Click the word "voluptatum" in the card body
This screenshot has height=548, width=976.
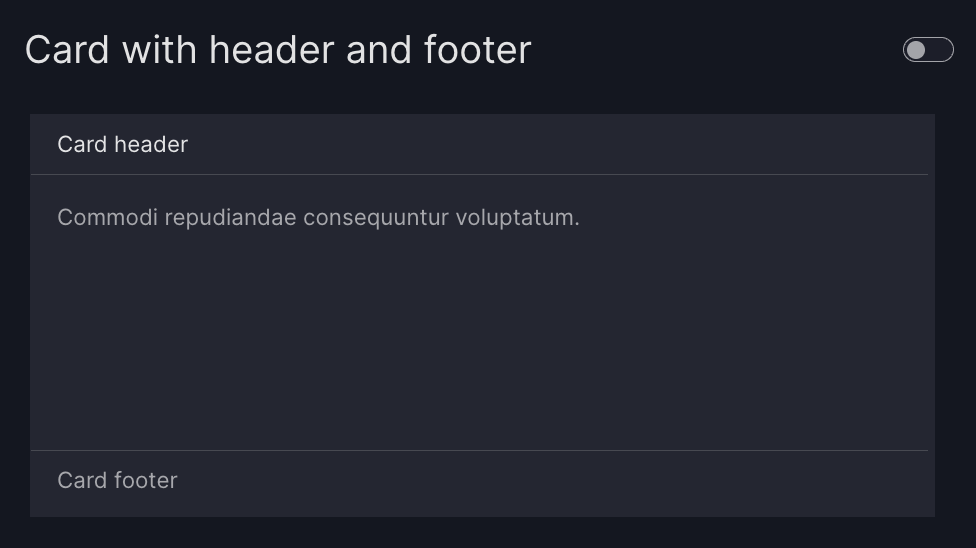515,218
